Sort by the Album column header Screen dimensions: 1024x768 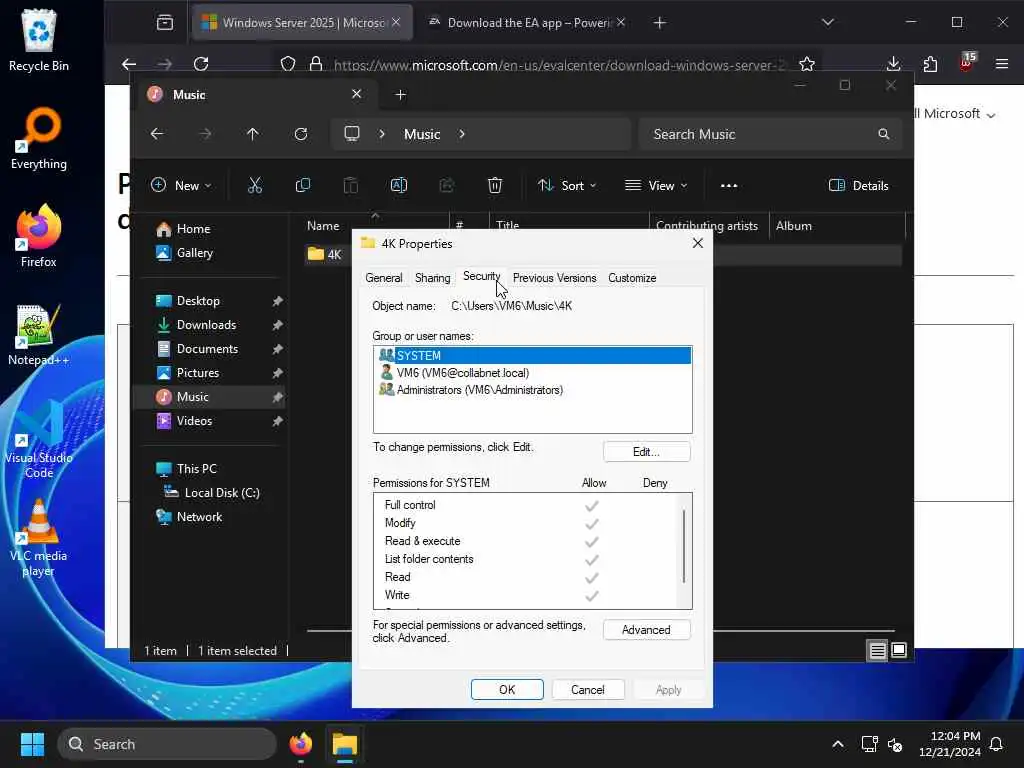click(837, 226)
